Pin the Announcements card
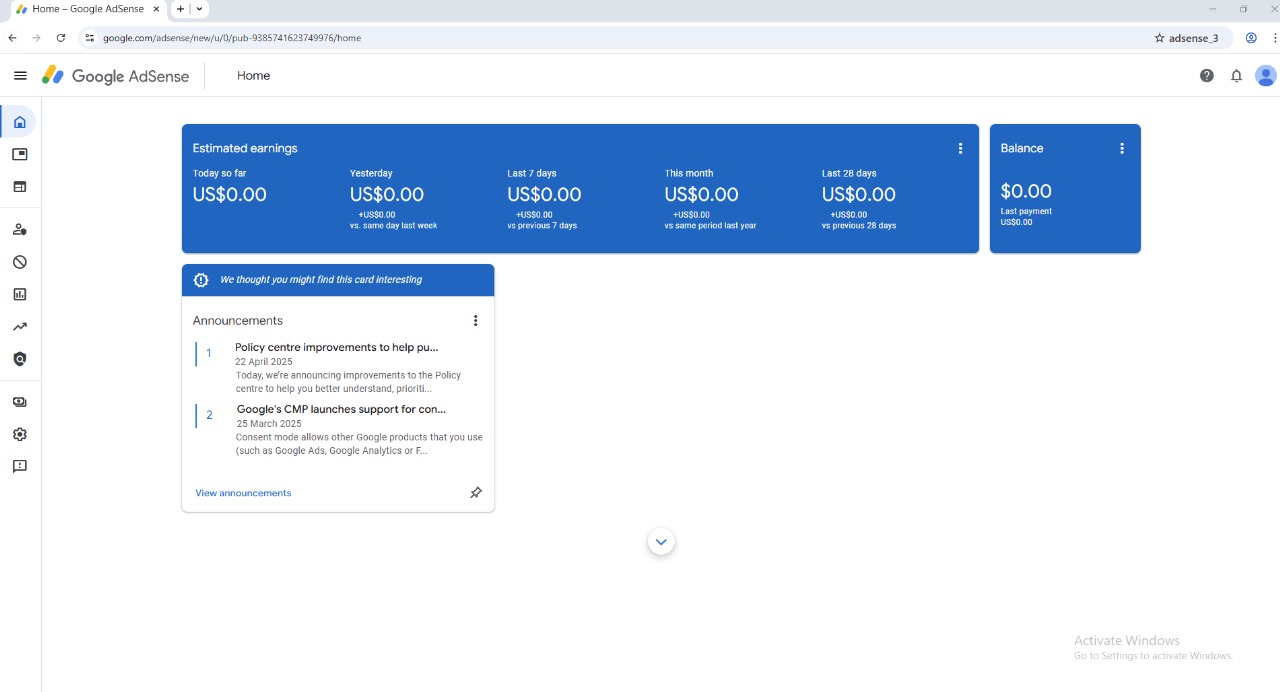Image resolution: width=1280 pixels, height=692 pixels. point(476,493)
